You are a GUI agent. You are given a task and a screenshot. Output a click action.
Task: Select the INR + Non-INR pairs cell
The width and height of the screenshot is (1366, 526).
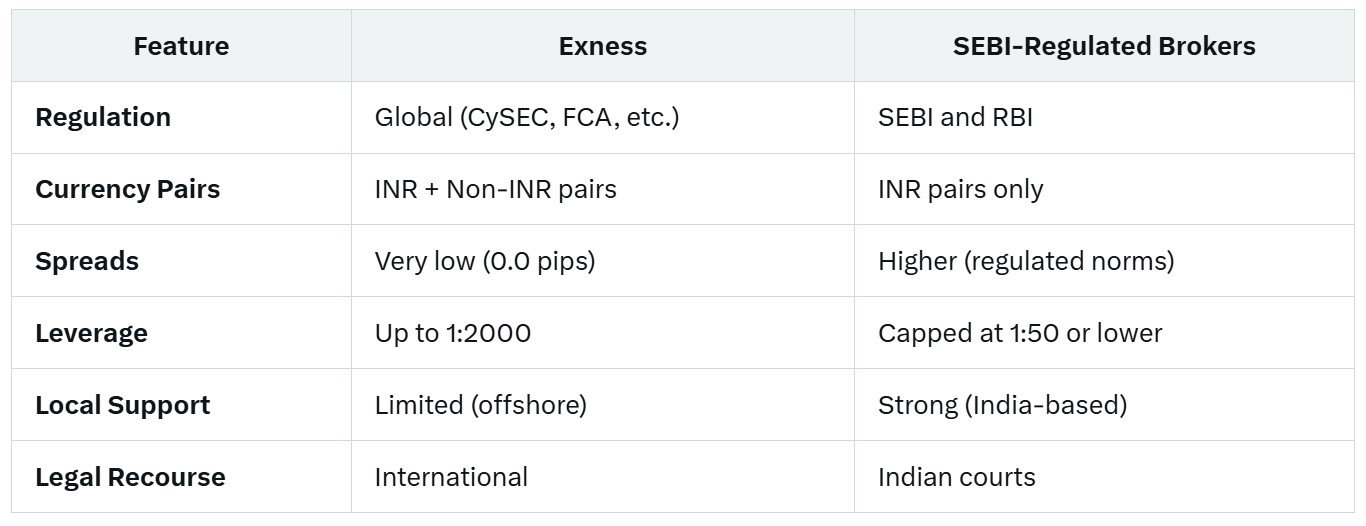pyautogui.click(x=495, y=190)
